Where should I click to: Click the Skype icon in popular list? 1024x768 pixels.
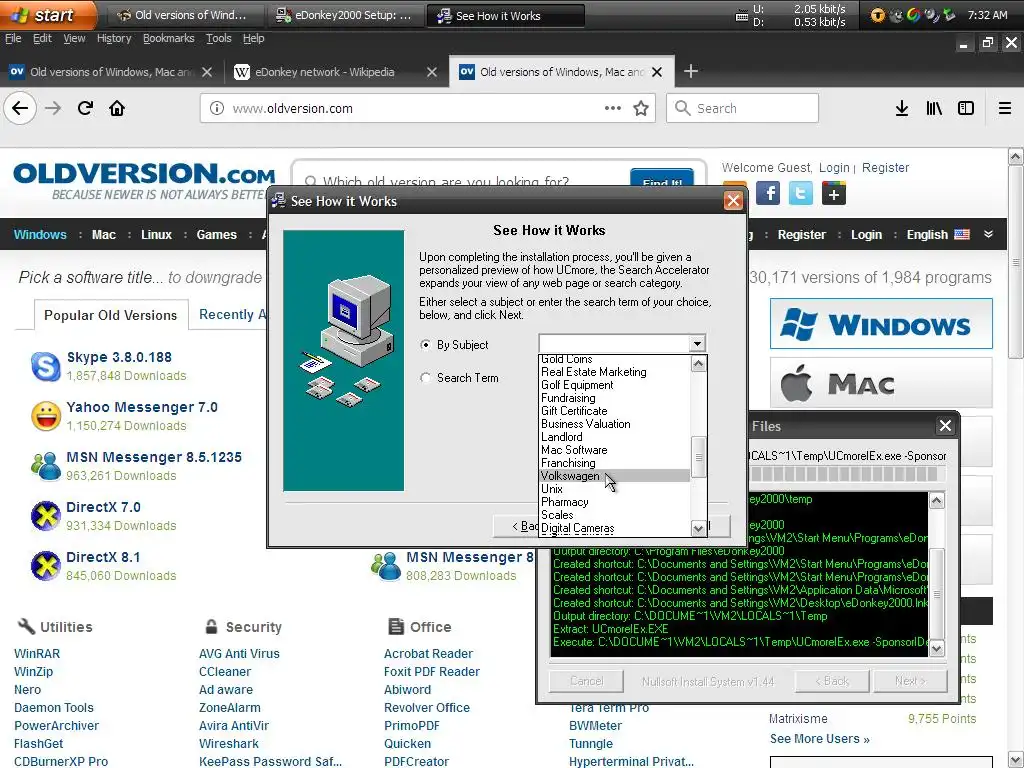(x=46, y=366)
